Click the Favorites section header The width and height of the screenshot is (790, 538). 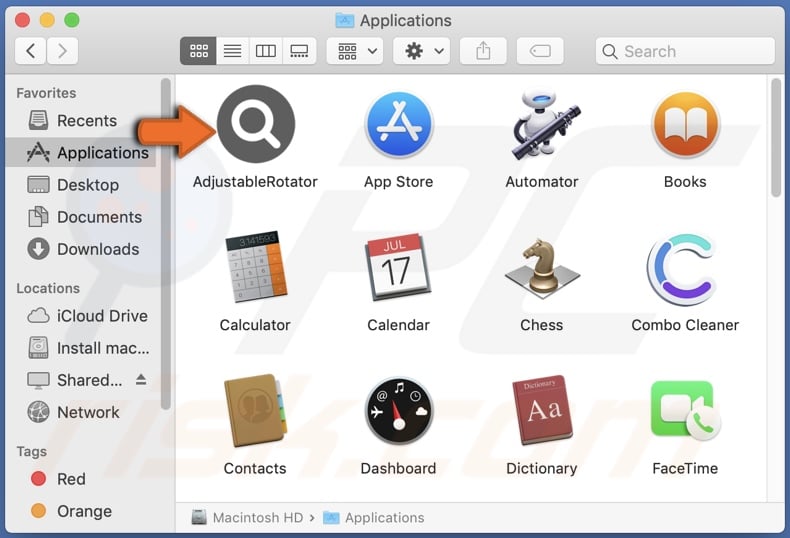pos(46,93)
